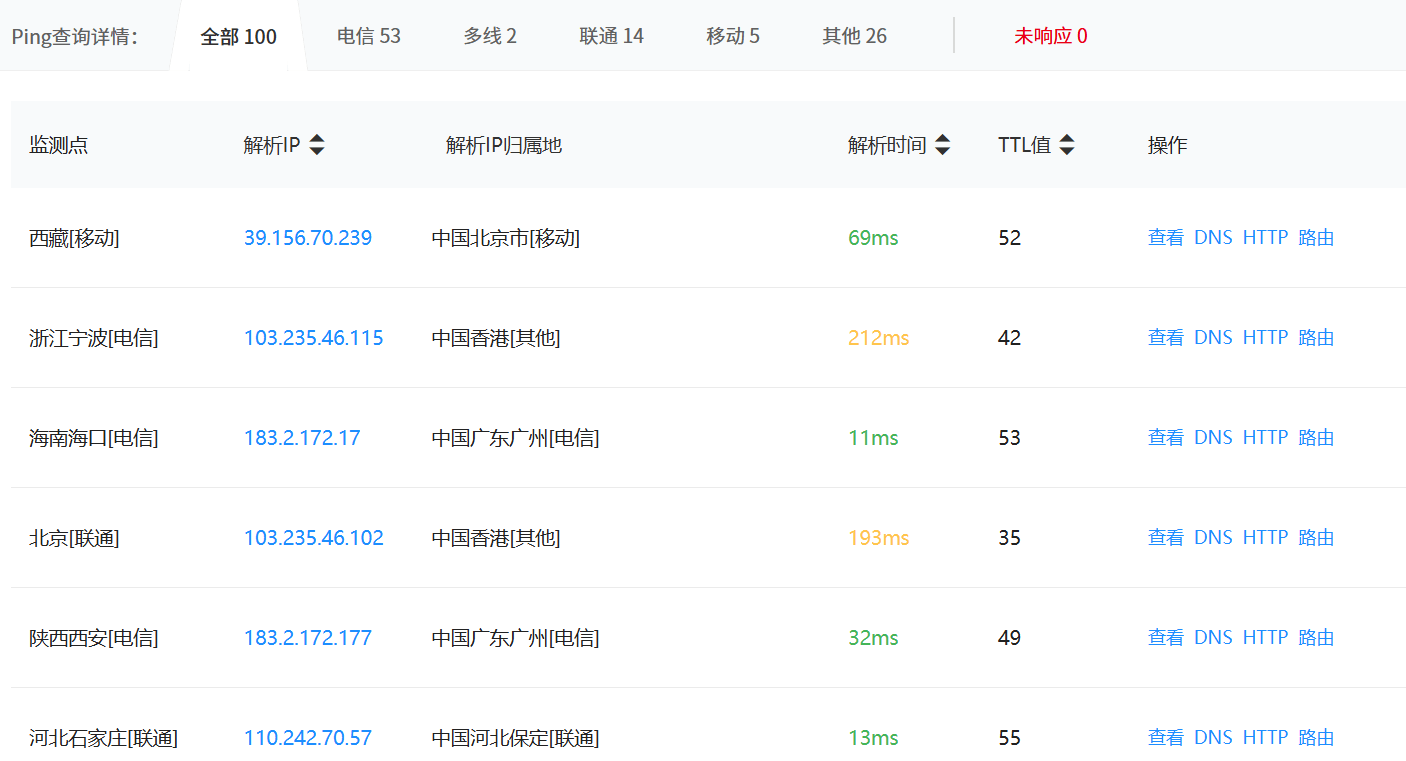
Task: Click 查看 for 河北石家庄[联通]
Action: [x=1166, y=738]
